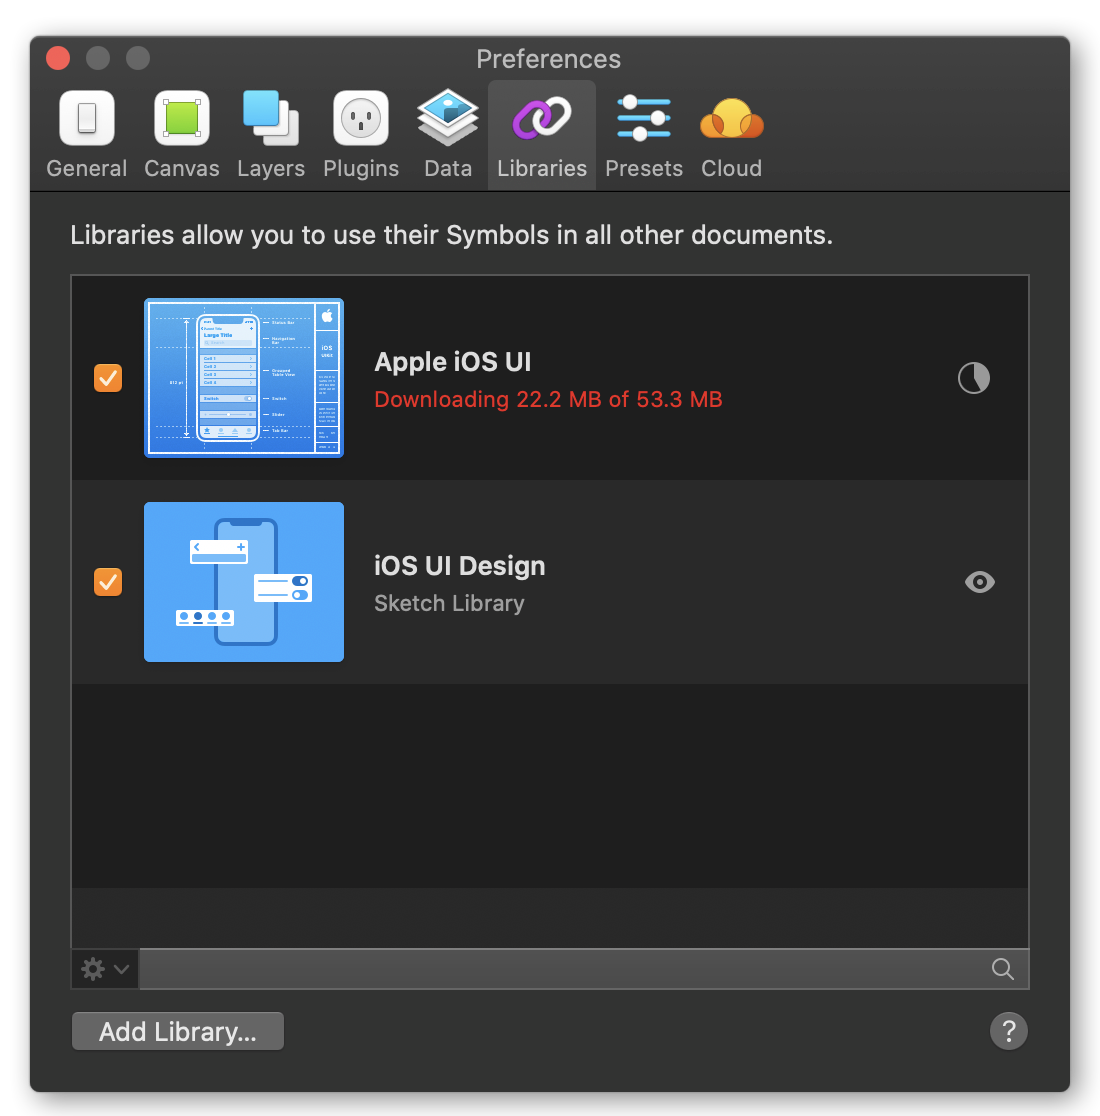
Task: Select the Apple iOS UI thumbnail
Action: coord(244,378)
